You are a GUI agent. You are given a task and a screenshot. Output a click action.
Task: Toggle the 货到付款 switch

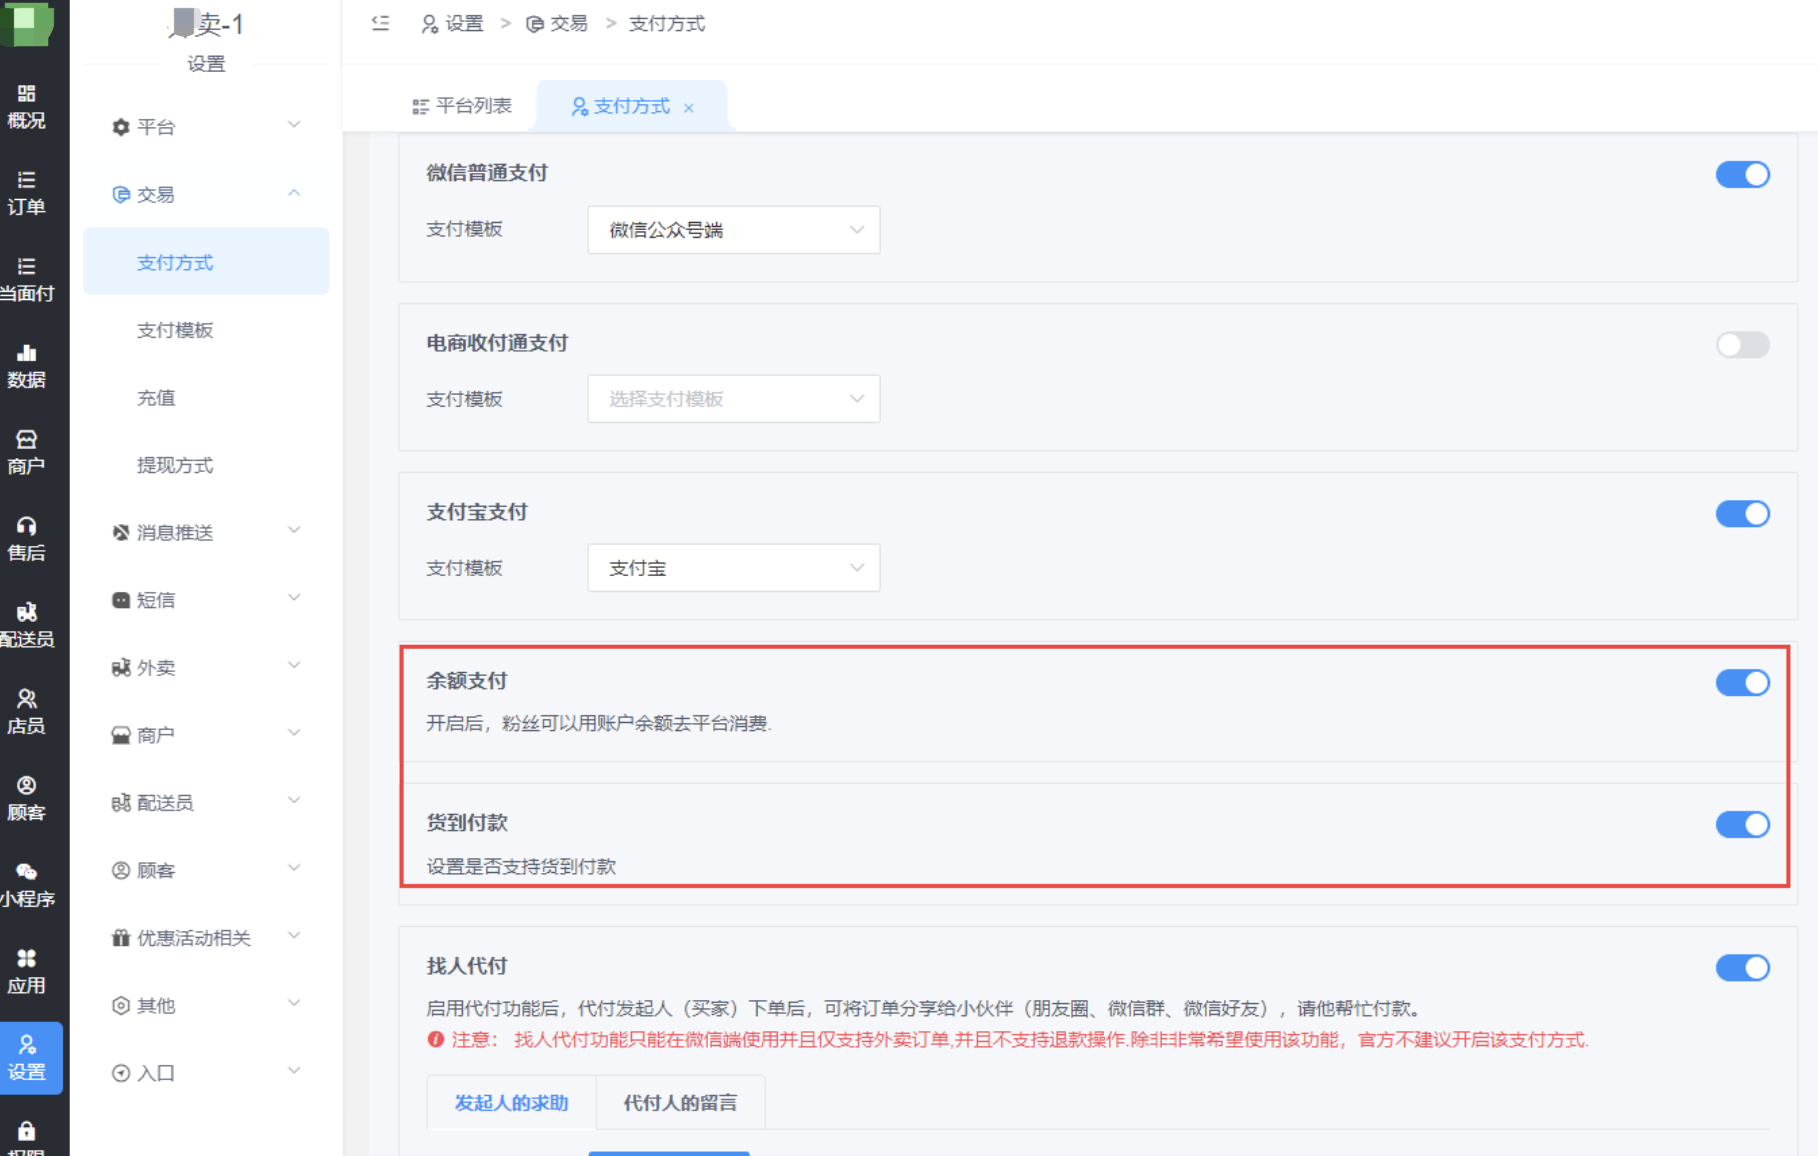[1743, 825]
